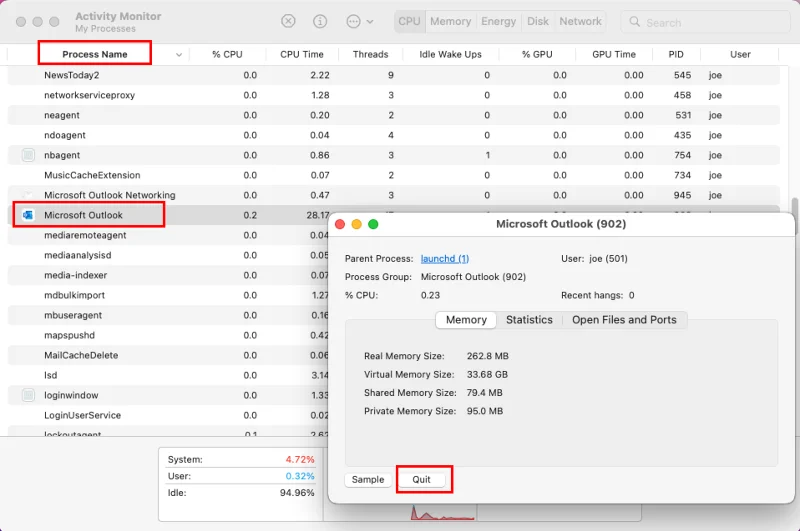The width and height of the screenshot is (800, 531).
Task: Open the Disk tab
Action: 538,21
